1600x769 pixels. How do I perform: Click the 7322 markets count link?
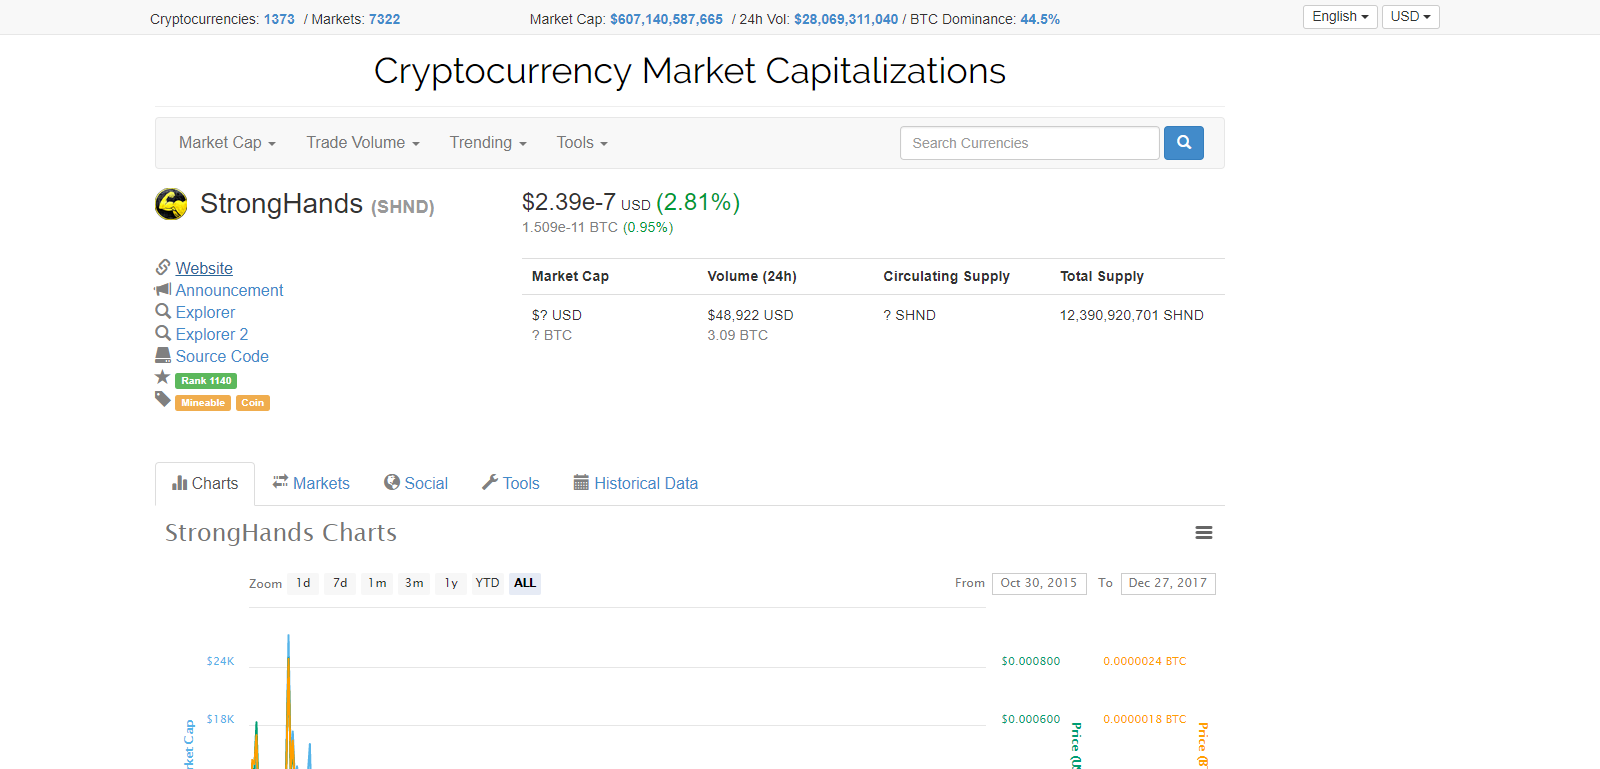pos(384,19)
